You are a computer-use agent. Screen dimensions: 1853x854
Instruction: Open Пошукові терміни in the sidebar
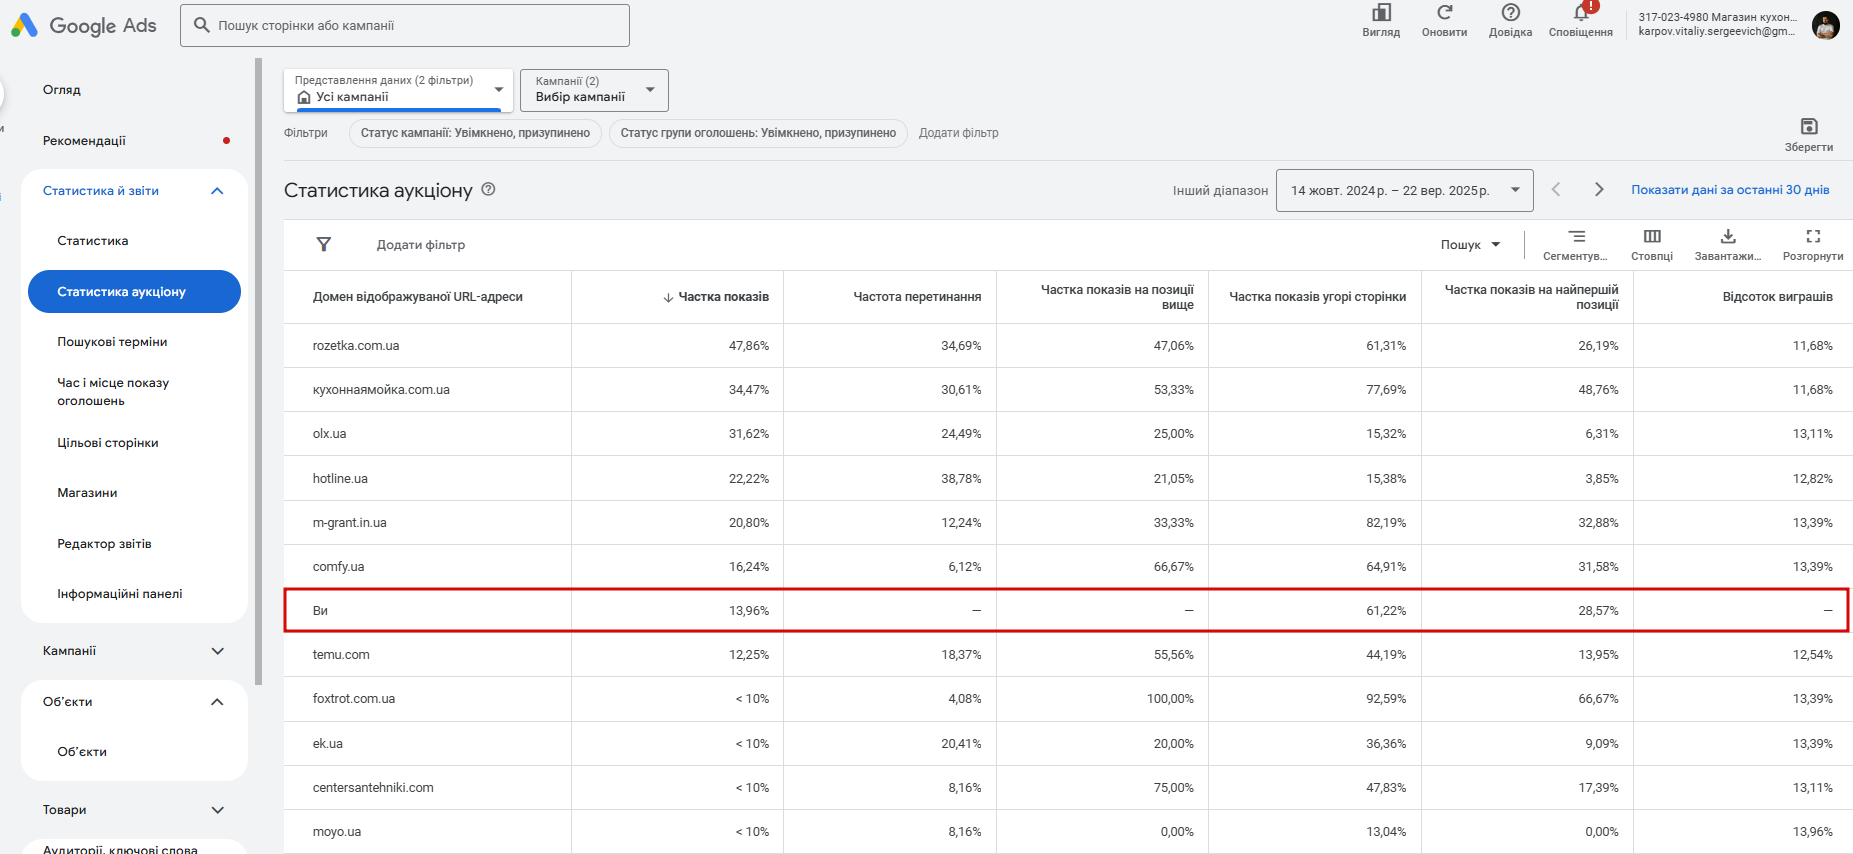coord(112,342)
